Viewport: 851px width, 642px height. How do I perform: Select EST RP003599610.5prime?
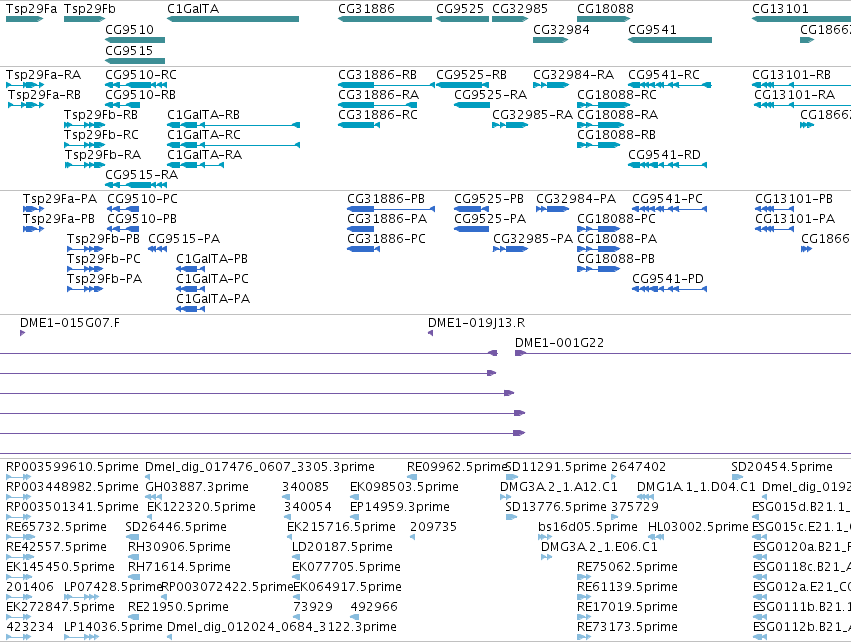(x=18, y=477)
